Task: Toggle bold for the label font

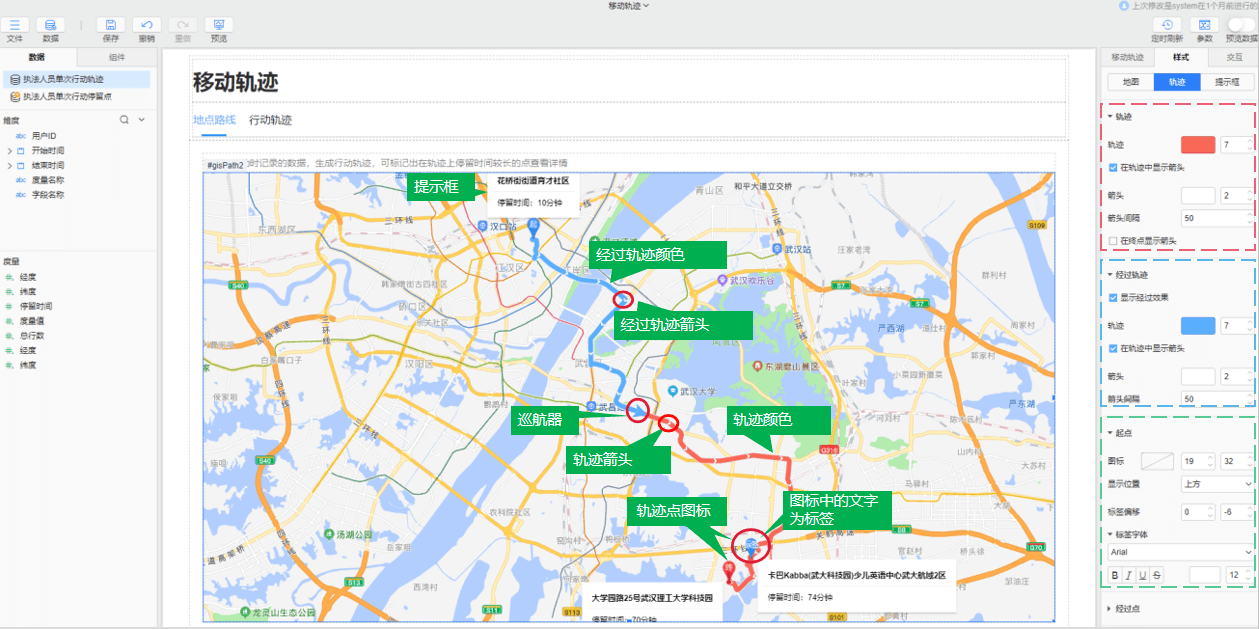Action: click(1115, 575)
